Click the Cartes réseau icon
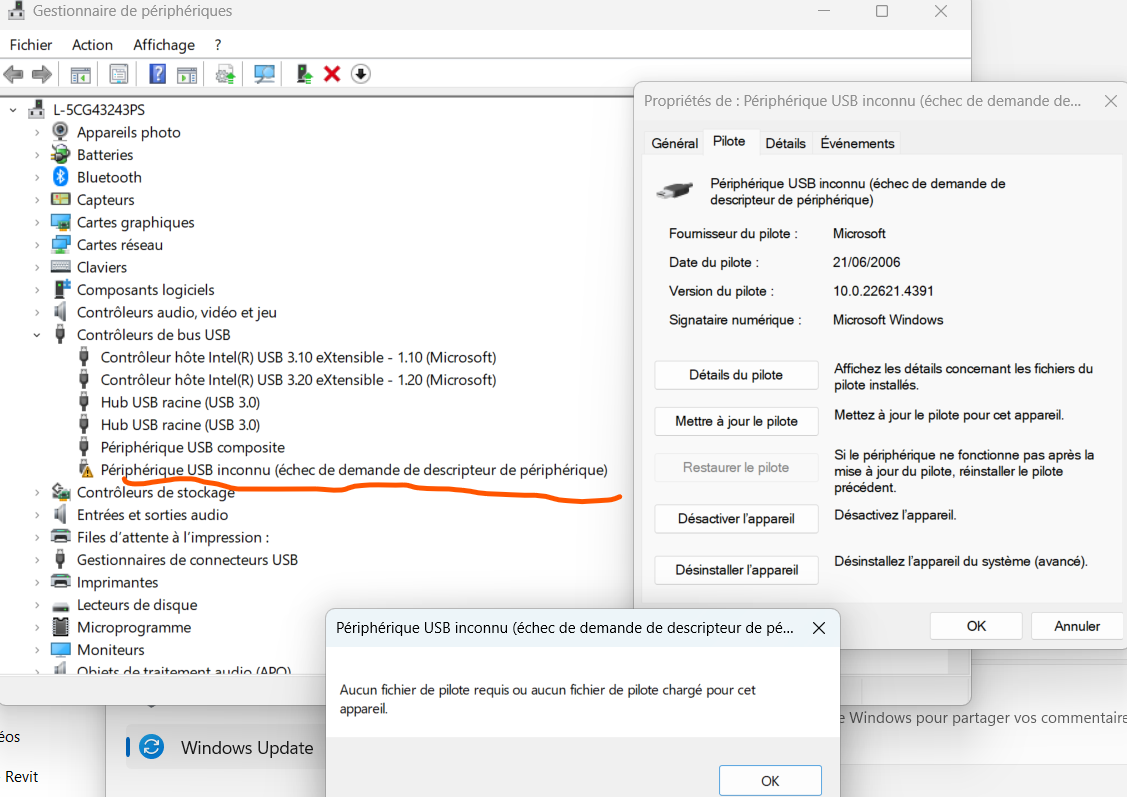 (x=60, y=244)
